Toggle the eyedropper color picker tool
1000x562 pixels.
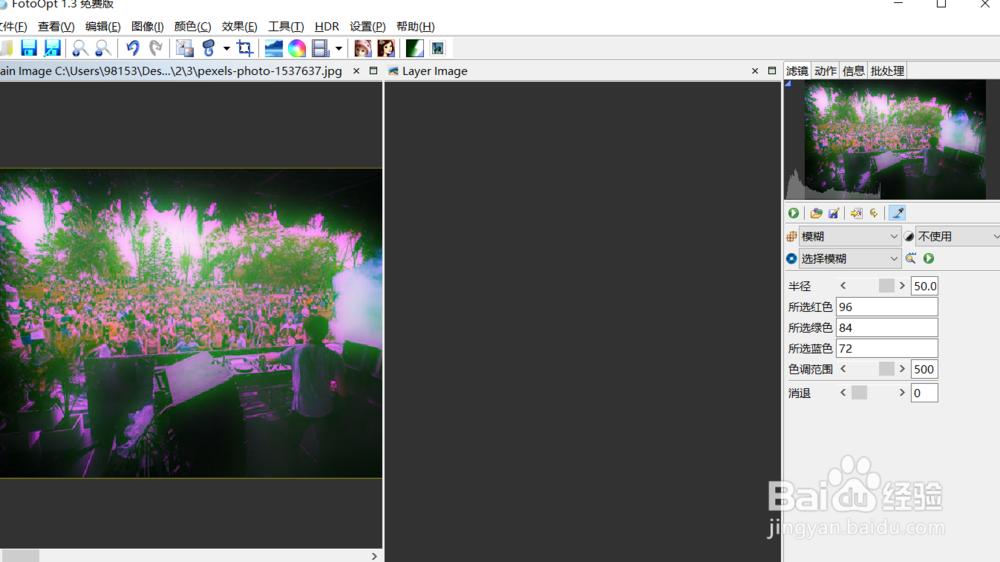point(897,213)
